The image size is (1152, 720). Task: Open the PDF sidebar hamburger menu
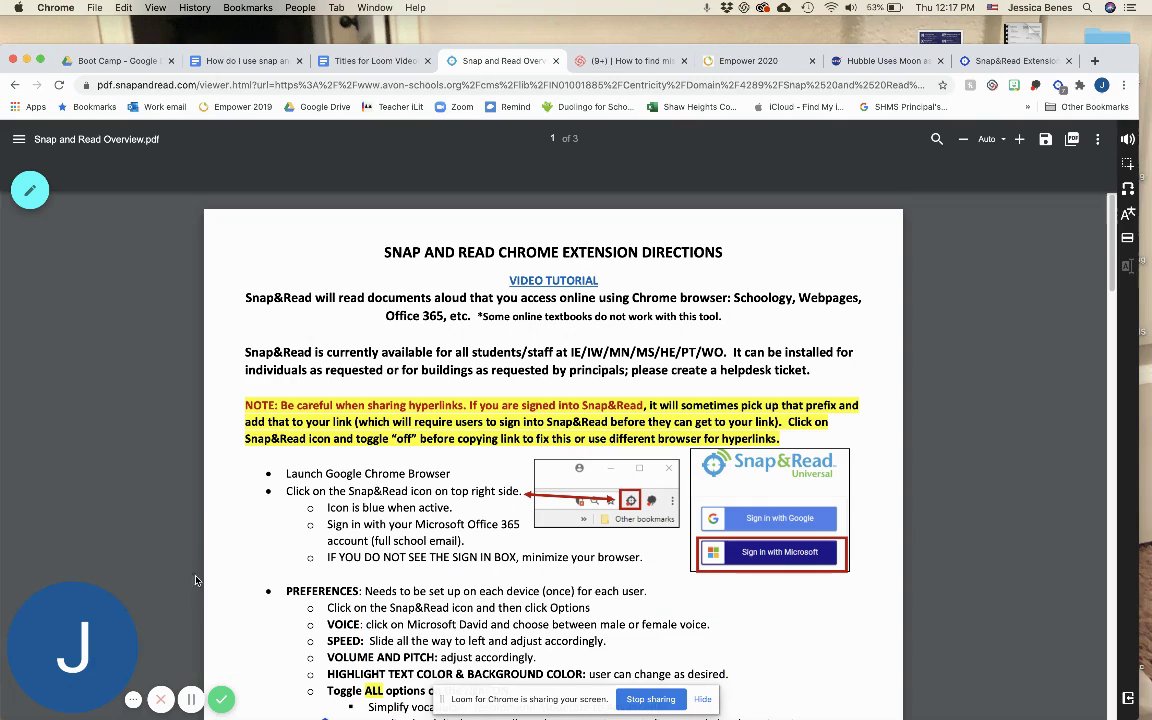coord(19,139)
